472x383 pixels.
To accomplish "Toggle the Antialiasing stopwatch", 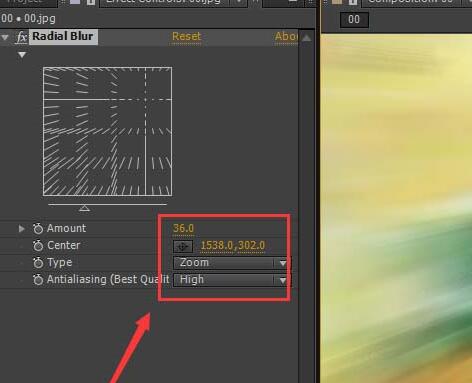I will (38, 280).
